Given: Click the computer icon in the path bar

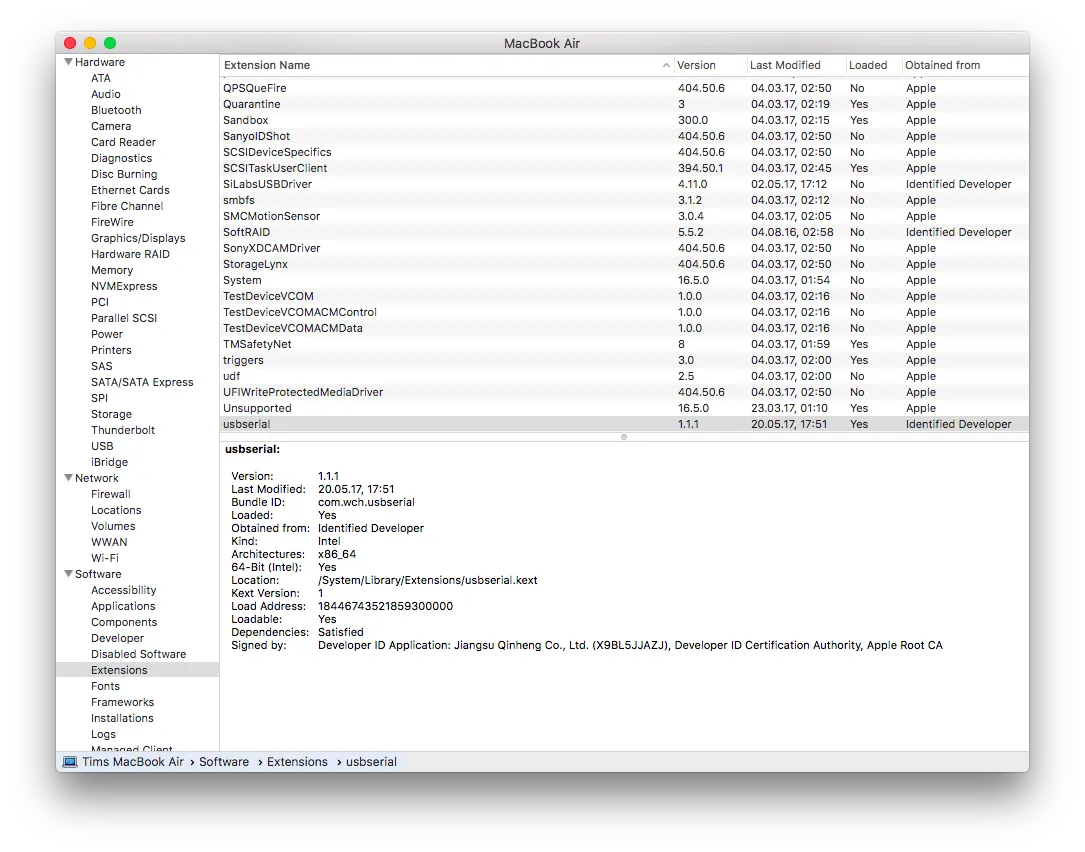Looking at the screenshot, I should 70,761.
